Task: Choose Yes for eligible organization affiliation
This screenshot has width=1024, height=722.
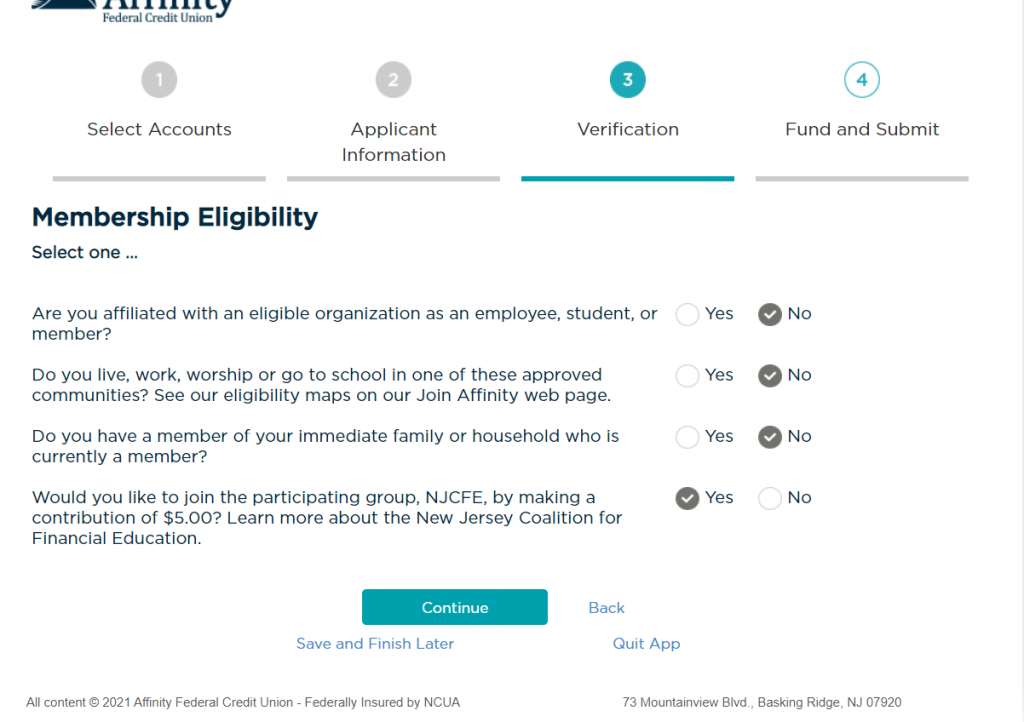Action: coord(687,314)
